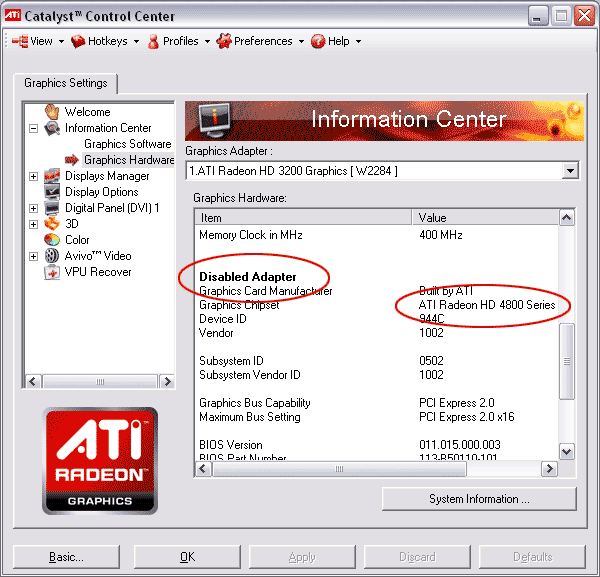Click the Hotkeys toolbar icon
600x577 pixels.
pos(78,41)
